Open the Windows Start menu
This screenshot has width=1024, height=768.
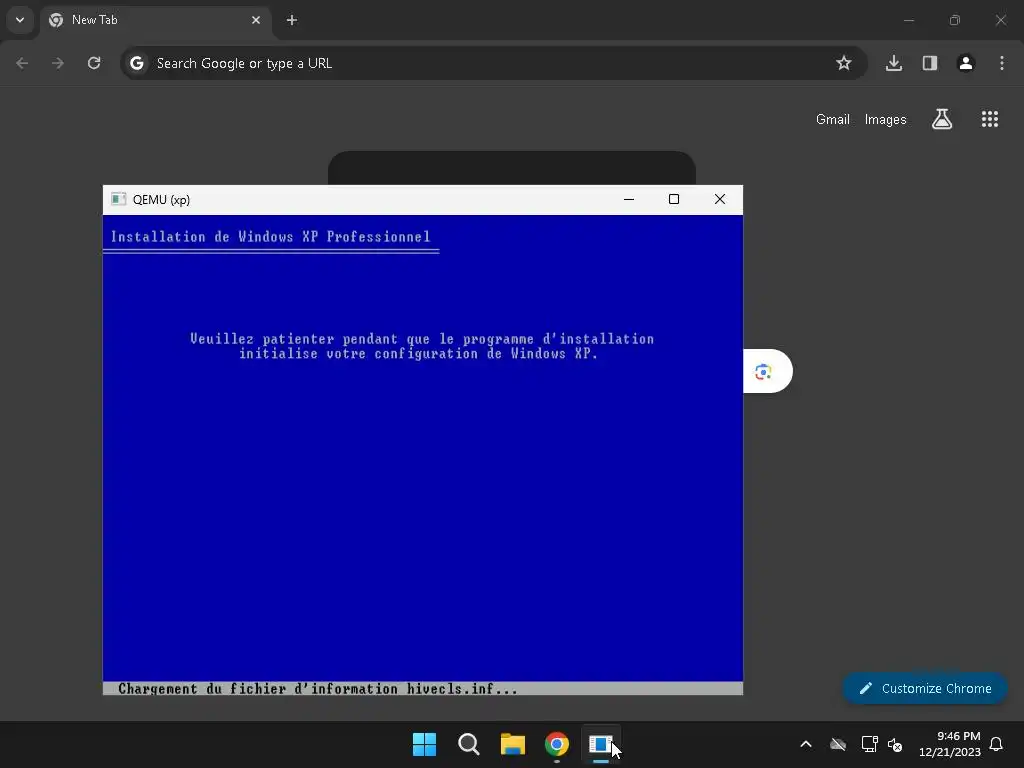[424, 744]
